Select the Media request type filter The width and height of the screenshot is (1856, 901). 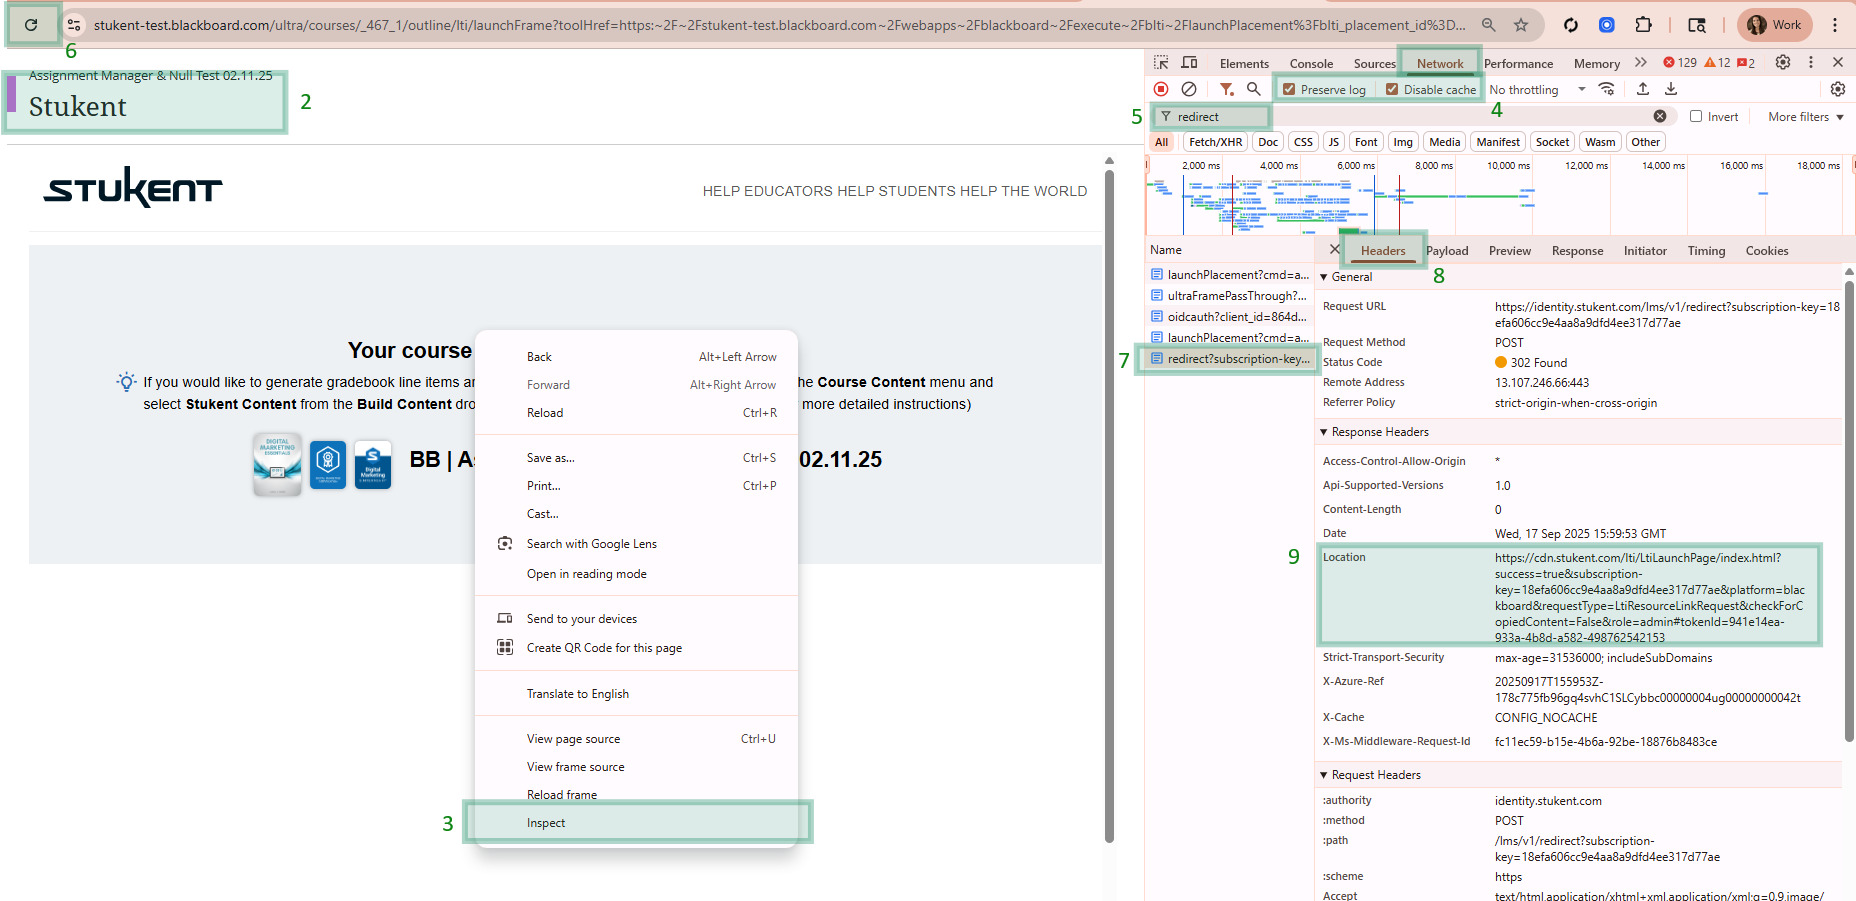coord(1444,142)
